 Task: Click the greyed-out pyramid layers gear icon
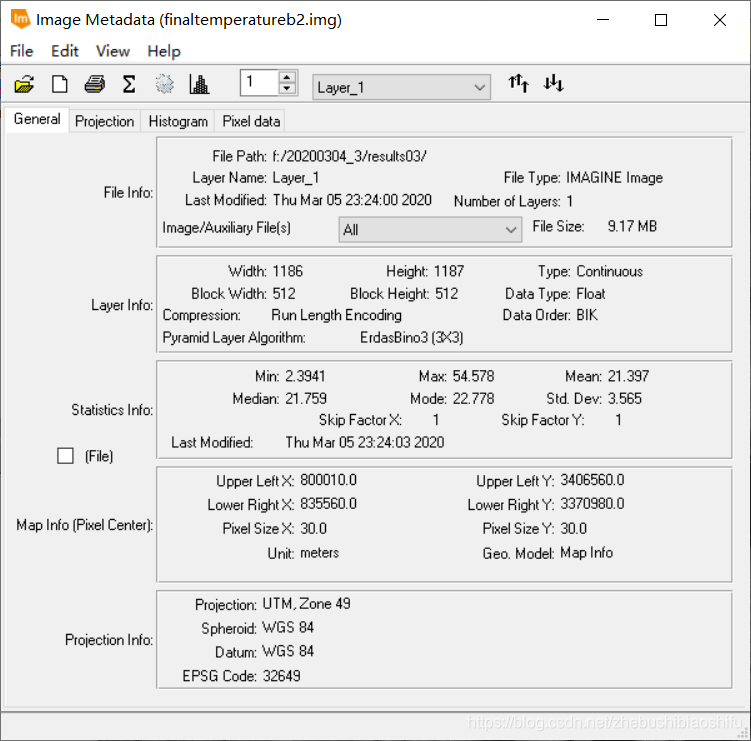(164, 84)
